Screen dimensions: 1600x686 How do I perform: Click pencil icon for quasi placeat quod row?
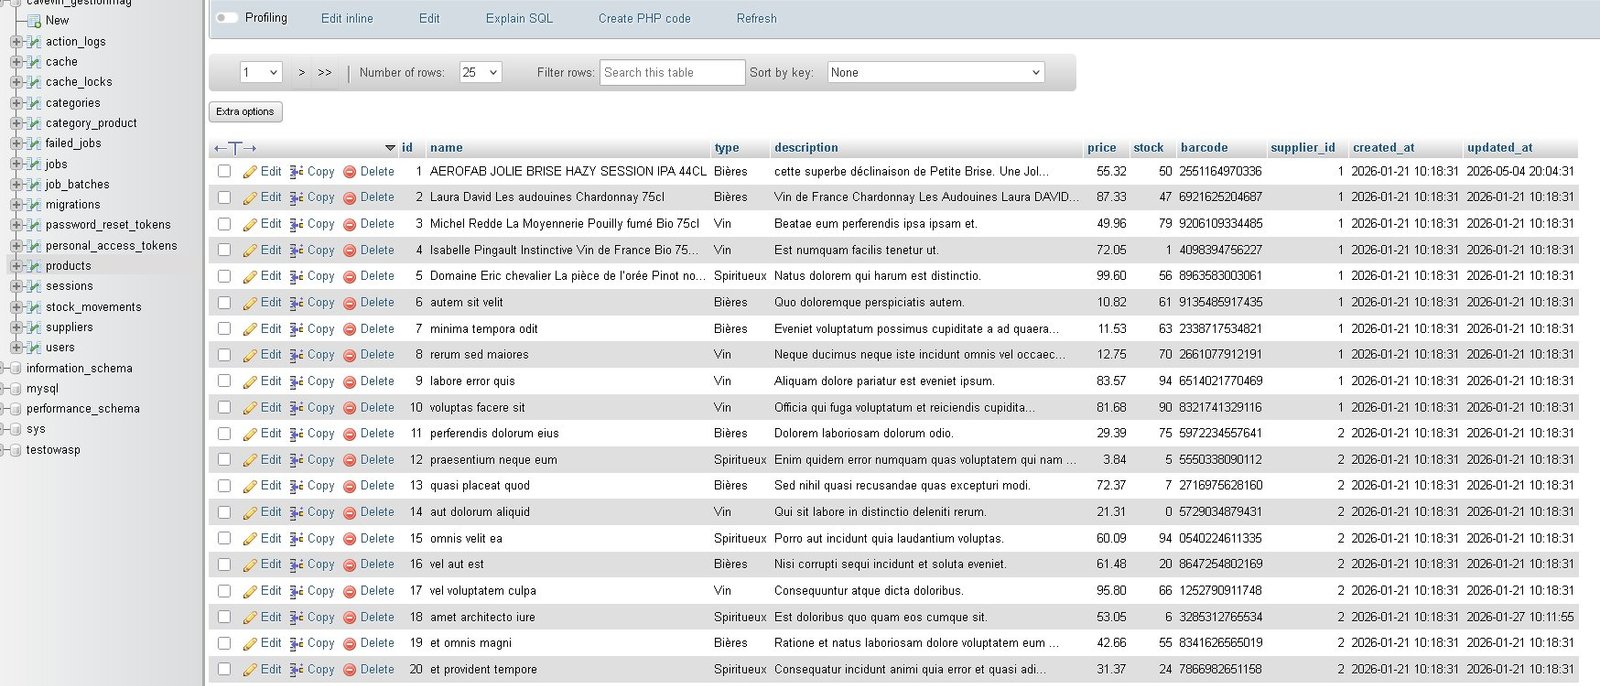point(250,486)
